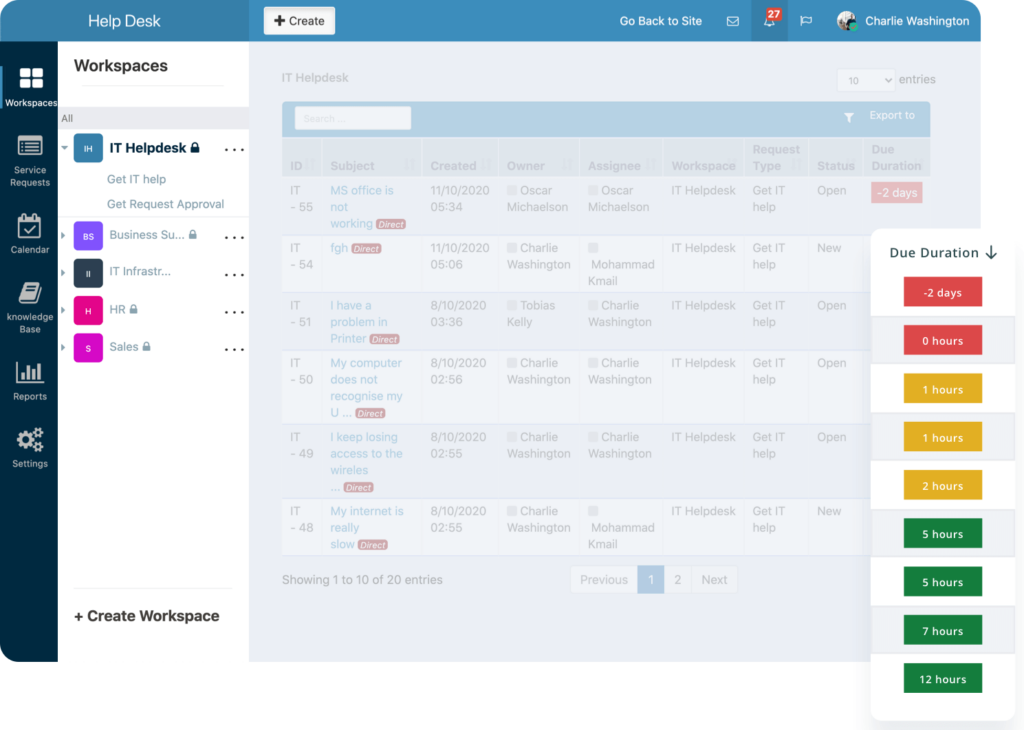
Task: Open ticket fgh
Action: [x=339, y=248]
